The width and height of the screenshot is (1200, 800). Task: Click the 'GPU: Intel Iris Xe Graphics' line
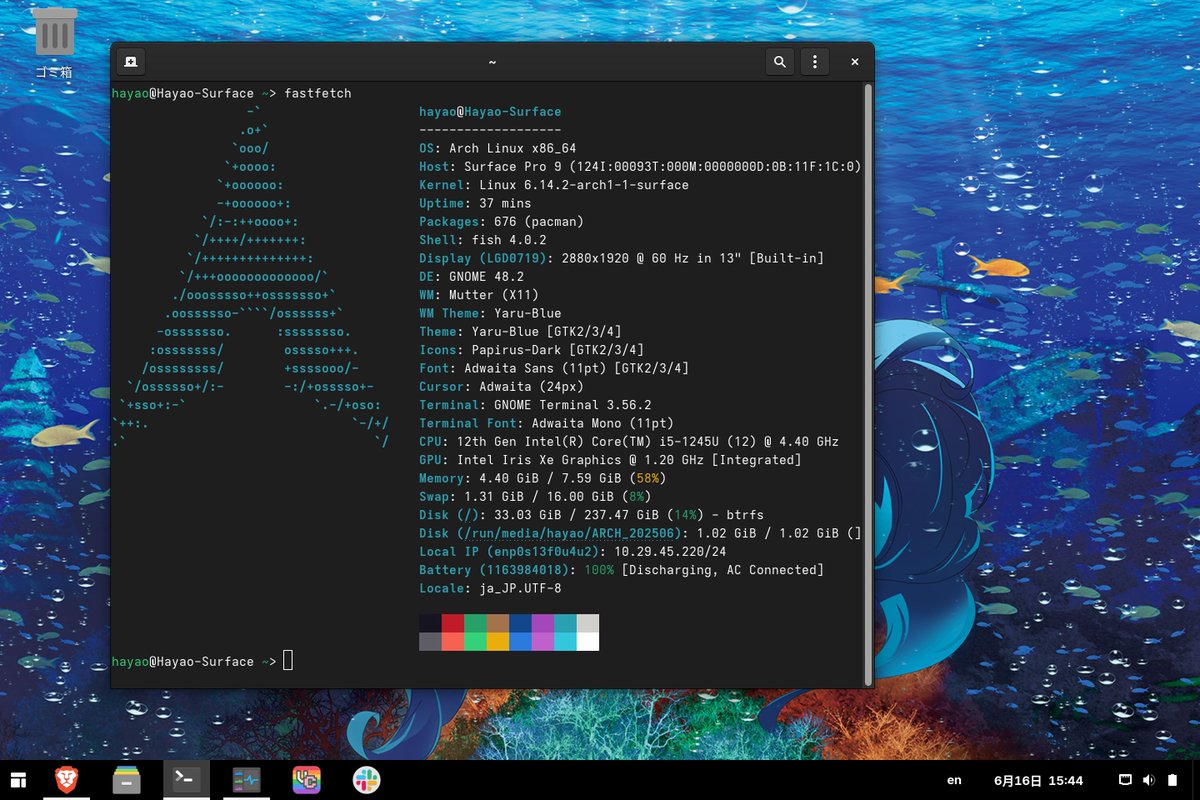pos(610,460)
